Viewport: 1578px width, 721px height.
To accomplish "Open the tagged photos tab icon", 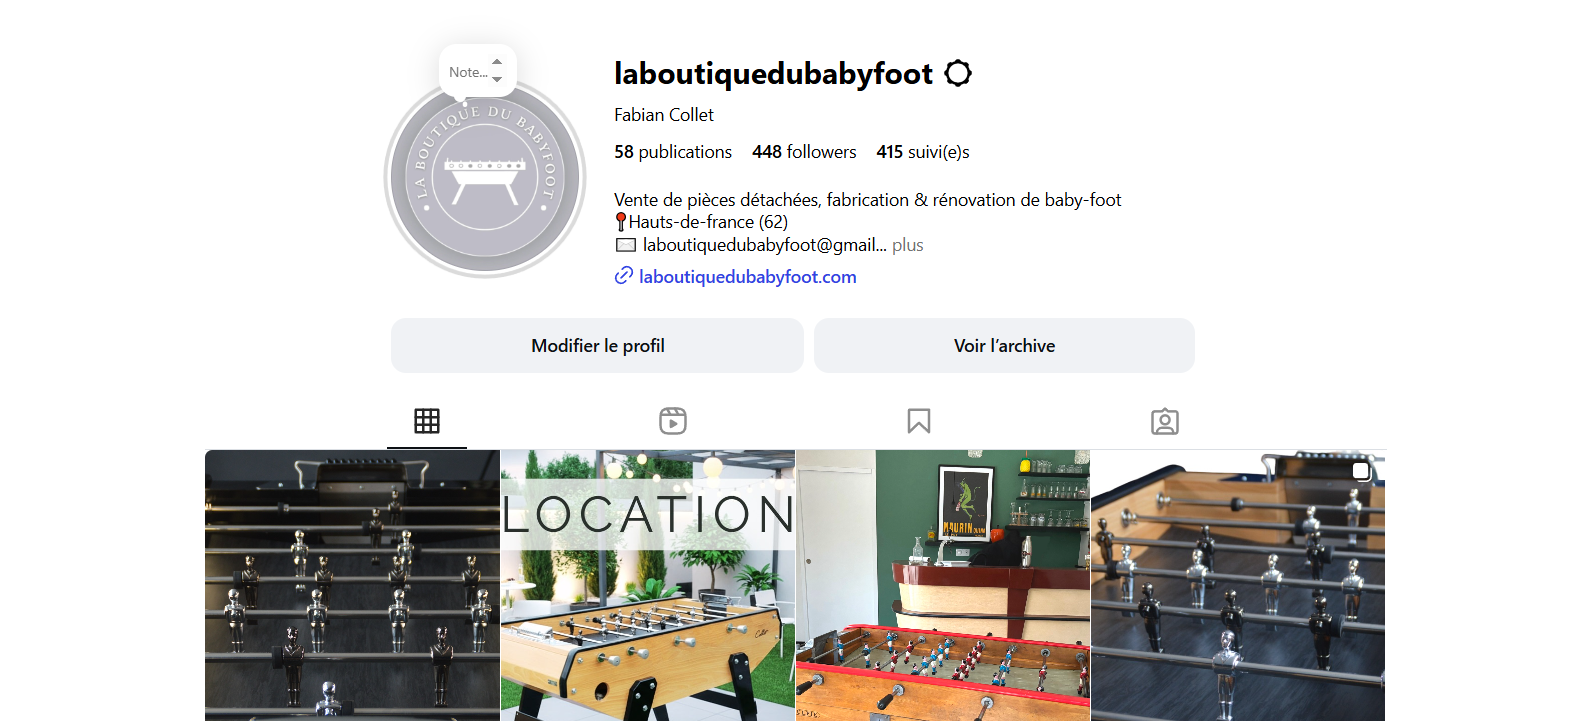I will click(1165, 421).
